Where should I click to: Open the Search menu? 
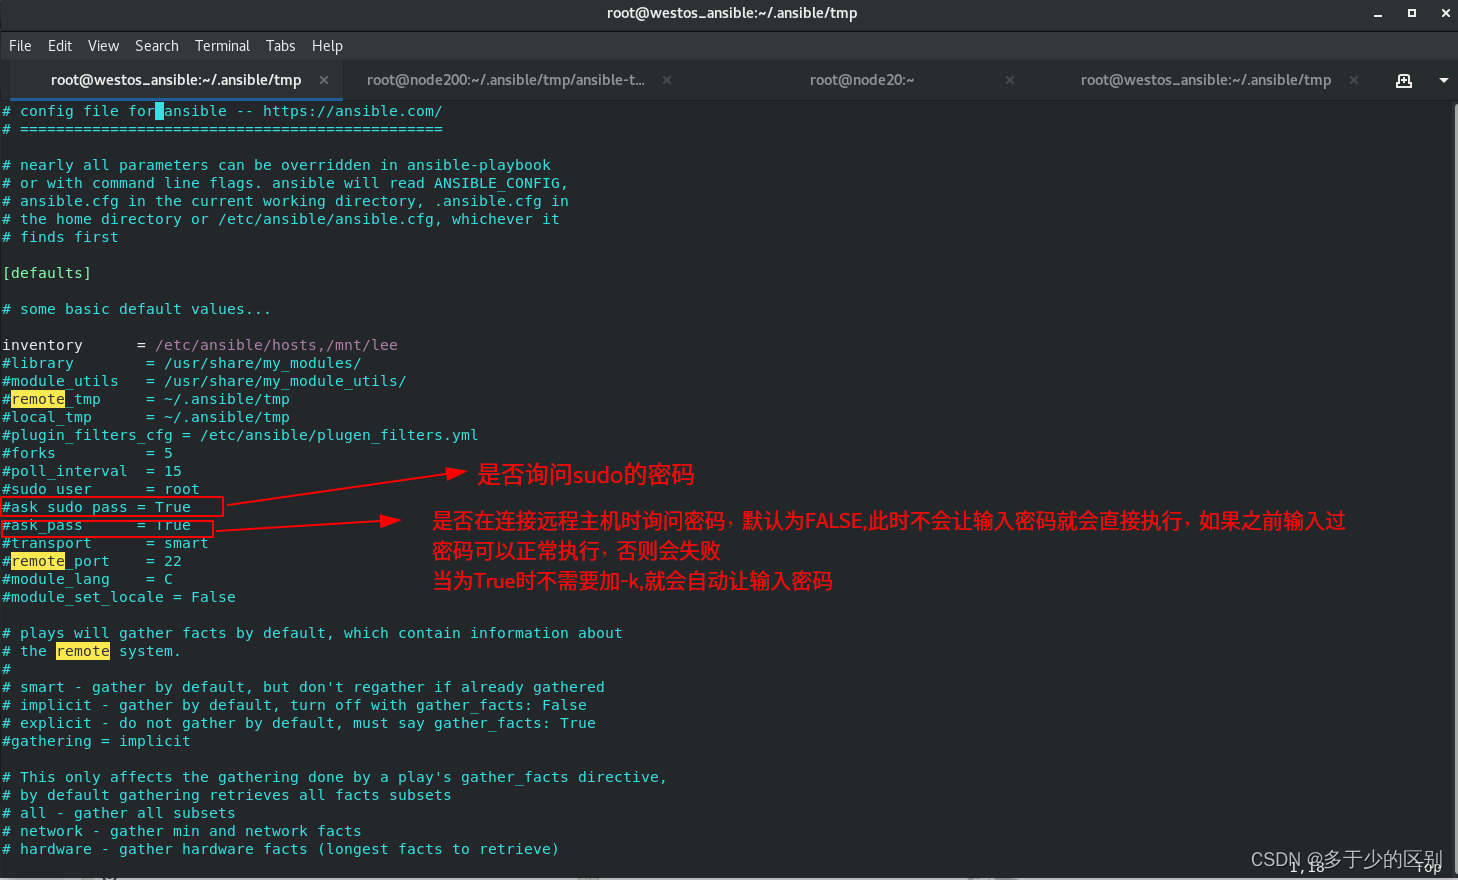(x=157, y=46)
